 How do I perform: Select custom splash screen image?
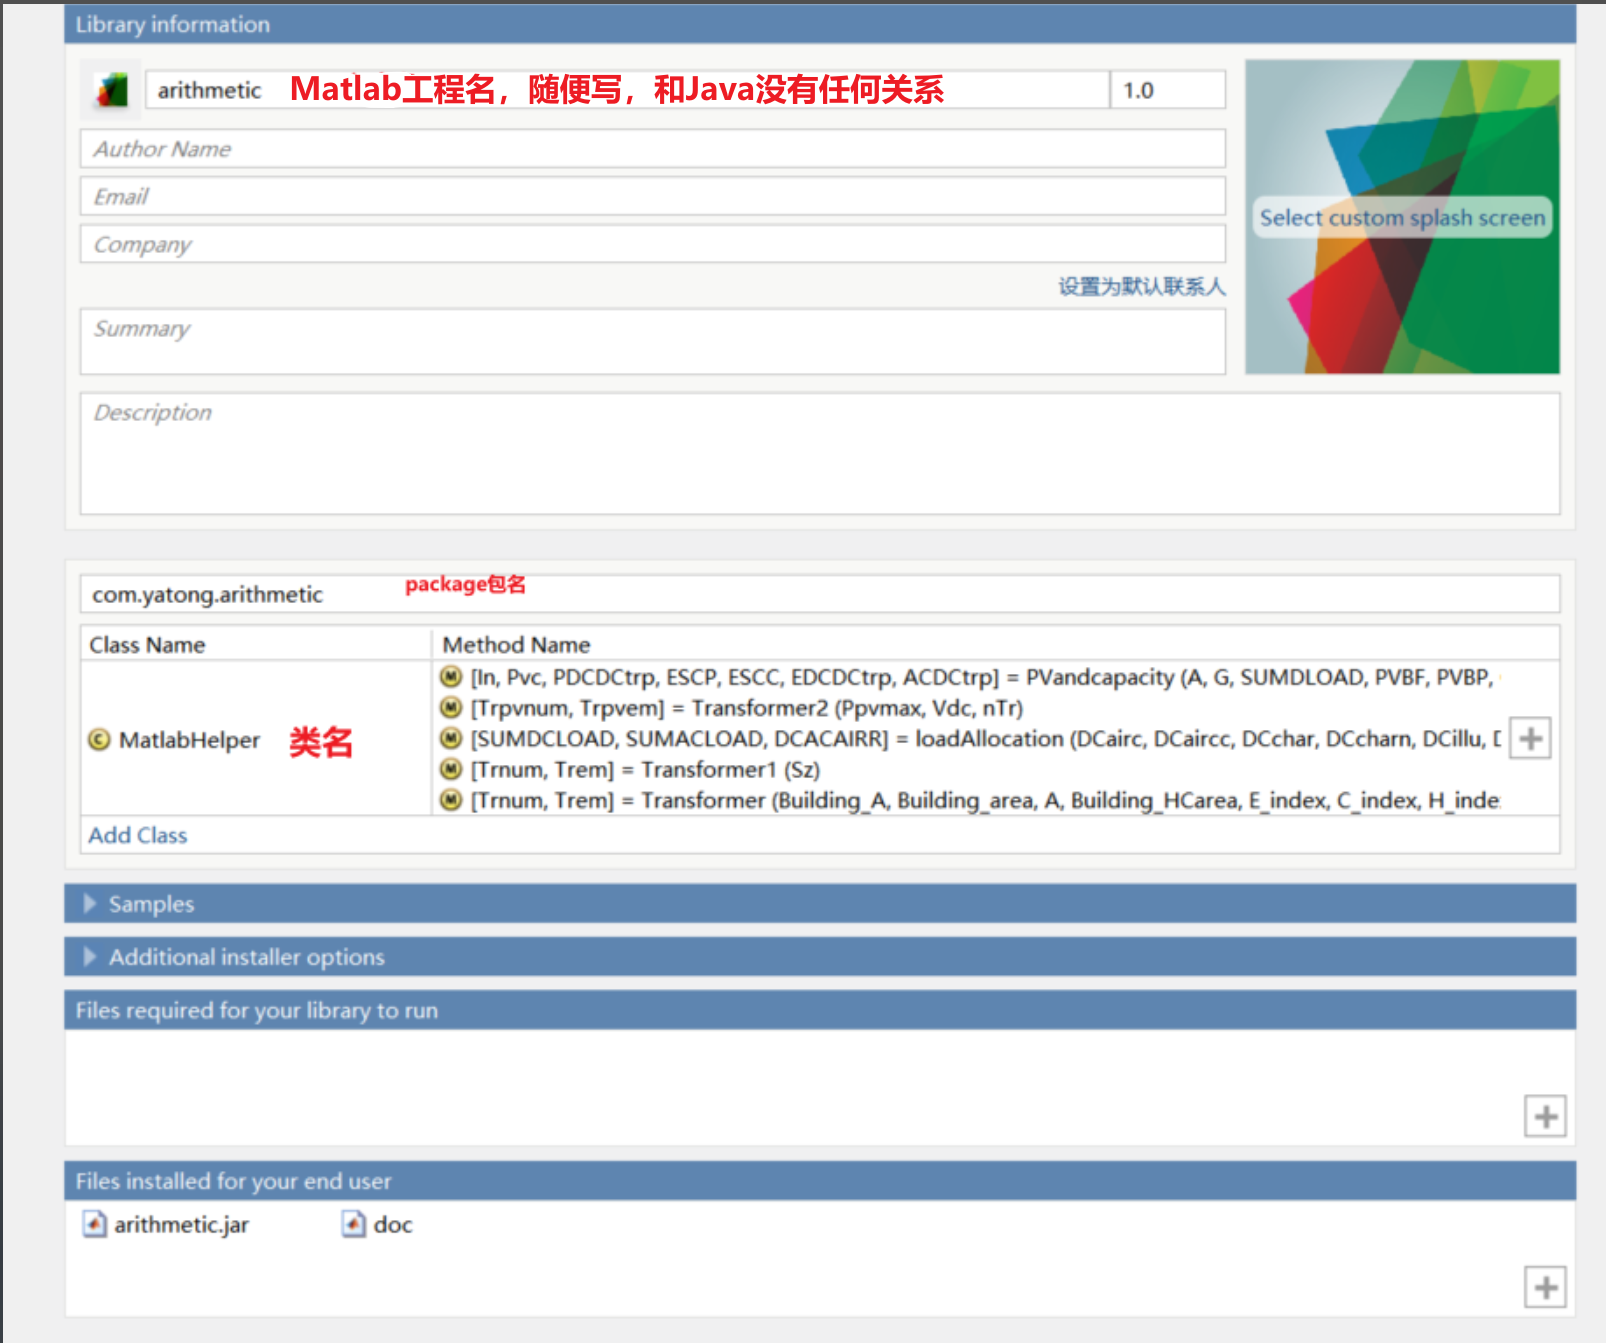[x=1402, y=218]
